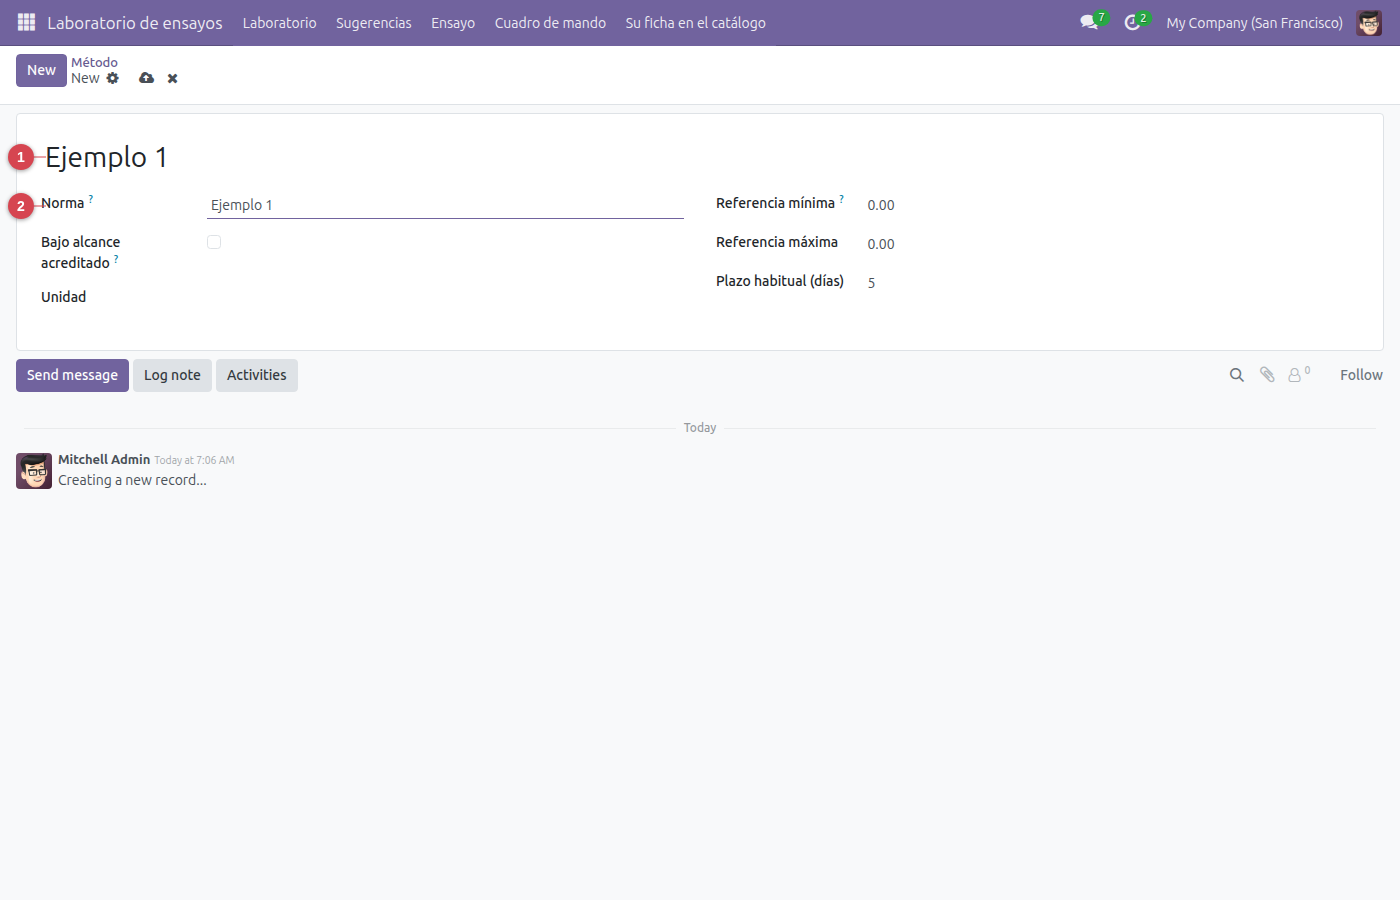This screenshot has width=1400, height=900.
Task: Click the Unidad field value area
Action: [x=445, y=297]
